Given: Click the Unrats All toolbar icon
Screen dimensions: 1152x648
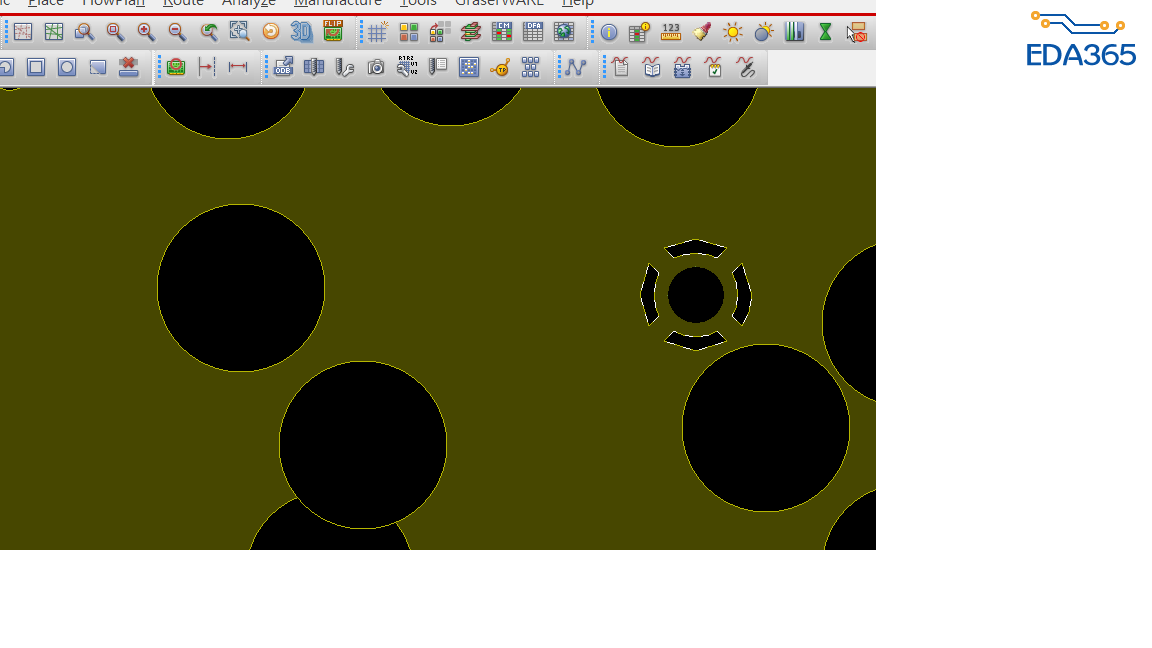Looking at the screenshot, I should (x=23, y=32).
